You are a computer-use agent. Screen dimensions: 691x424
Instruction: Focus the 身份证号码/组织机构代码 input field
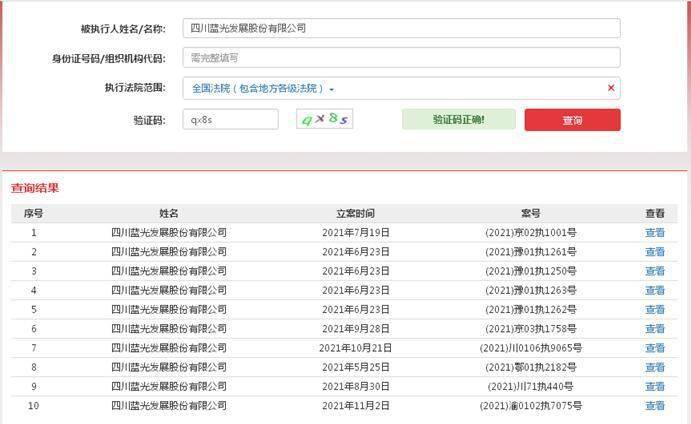(x=400, y=58)
